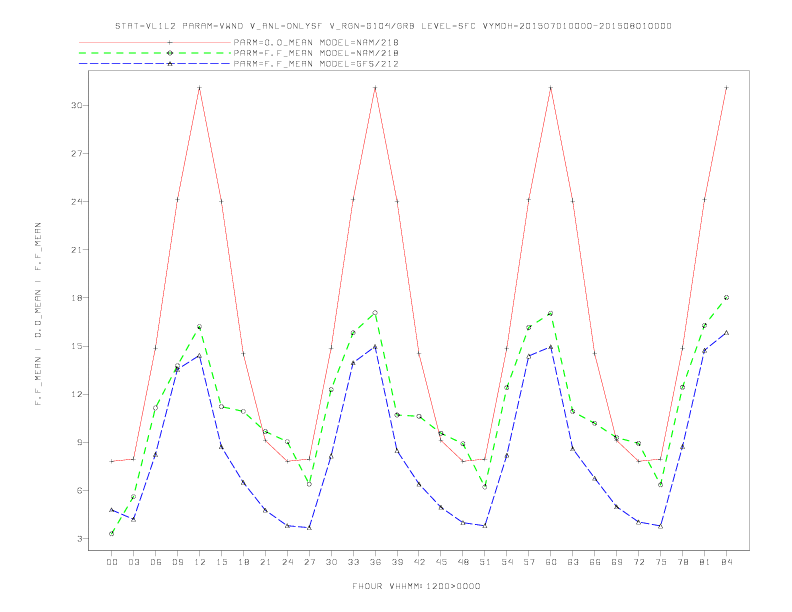Click x-axis tick label 24
792x612 pixels.
(x=287, y=562)
